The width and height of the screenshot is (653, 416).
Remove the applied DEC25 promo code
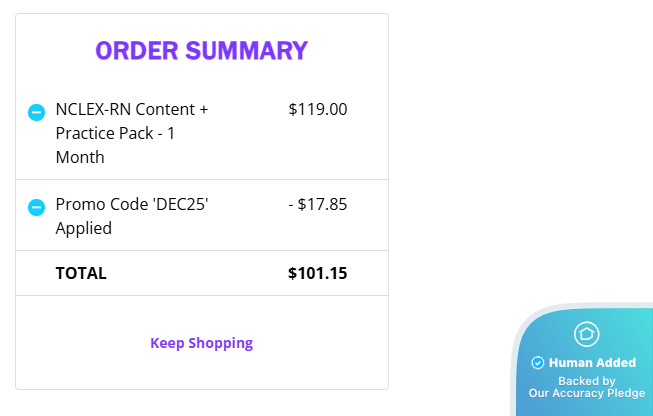36,208
